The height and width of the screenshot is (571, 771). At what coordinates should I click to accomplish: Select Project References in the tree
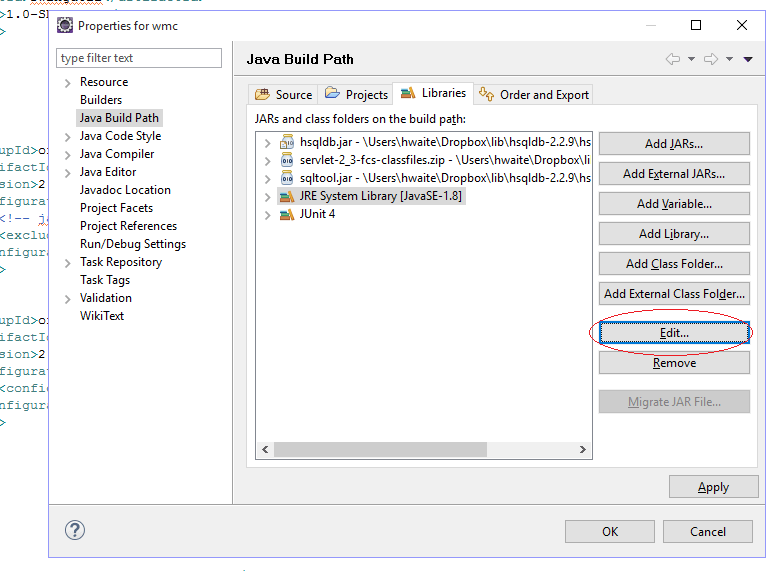tap(128, 226)
